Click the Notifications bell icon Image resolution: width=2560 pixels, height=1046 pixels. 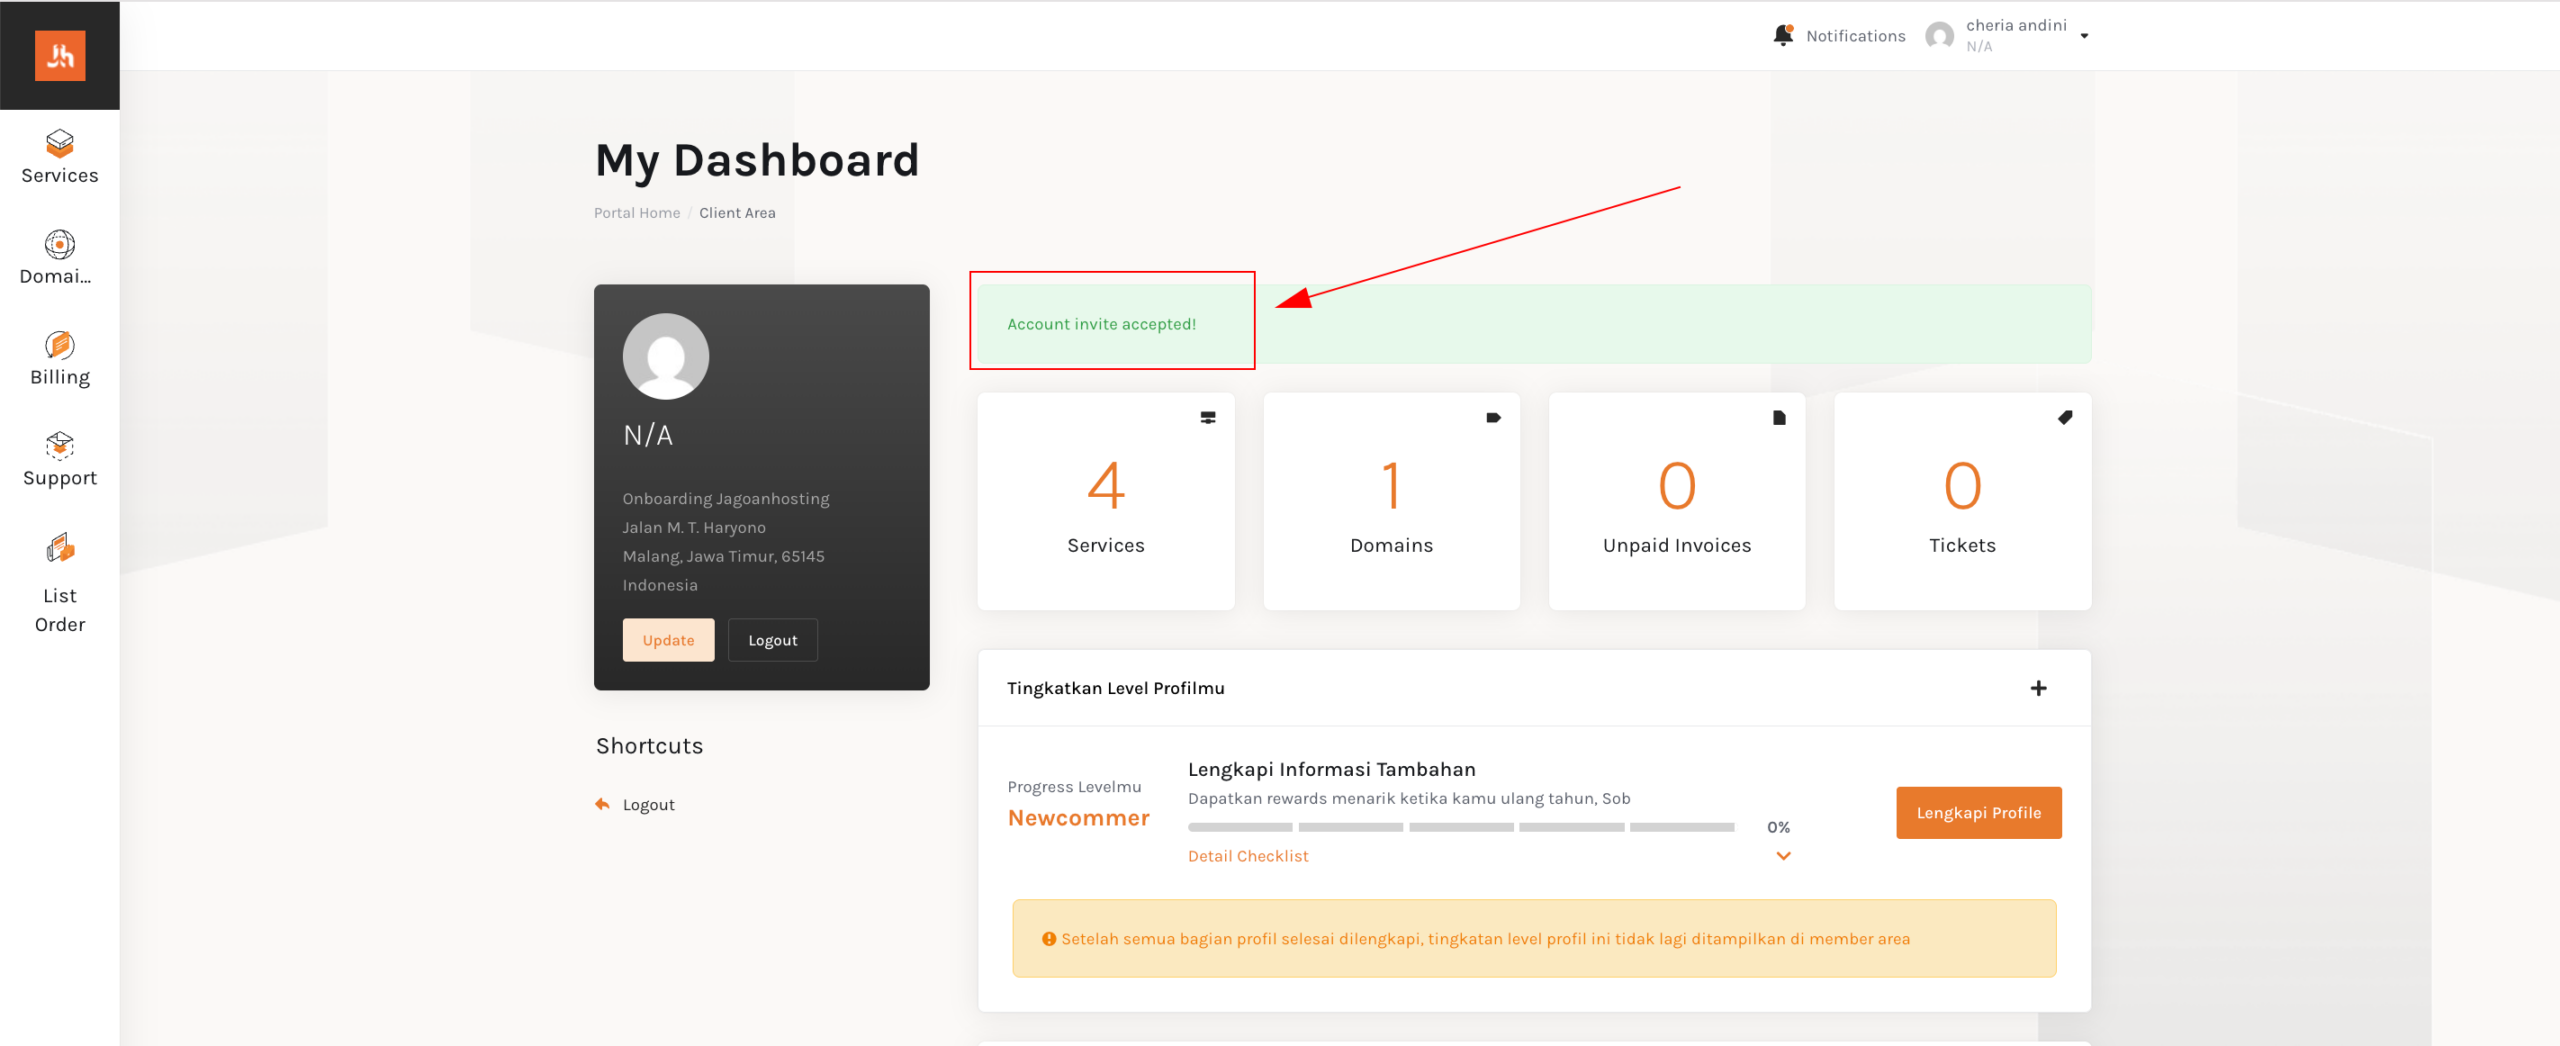click(1783, 36)
